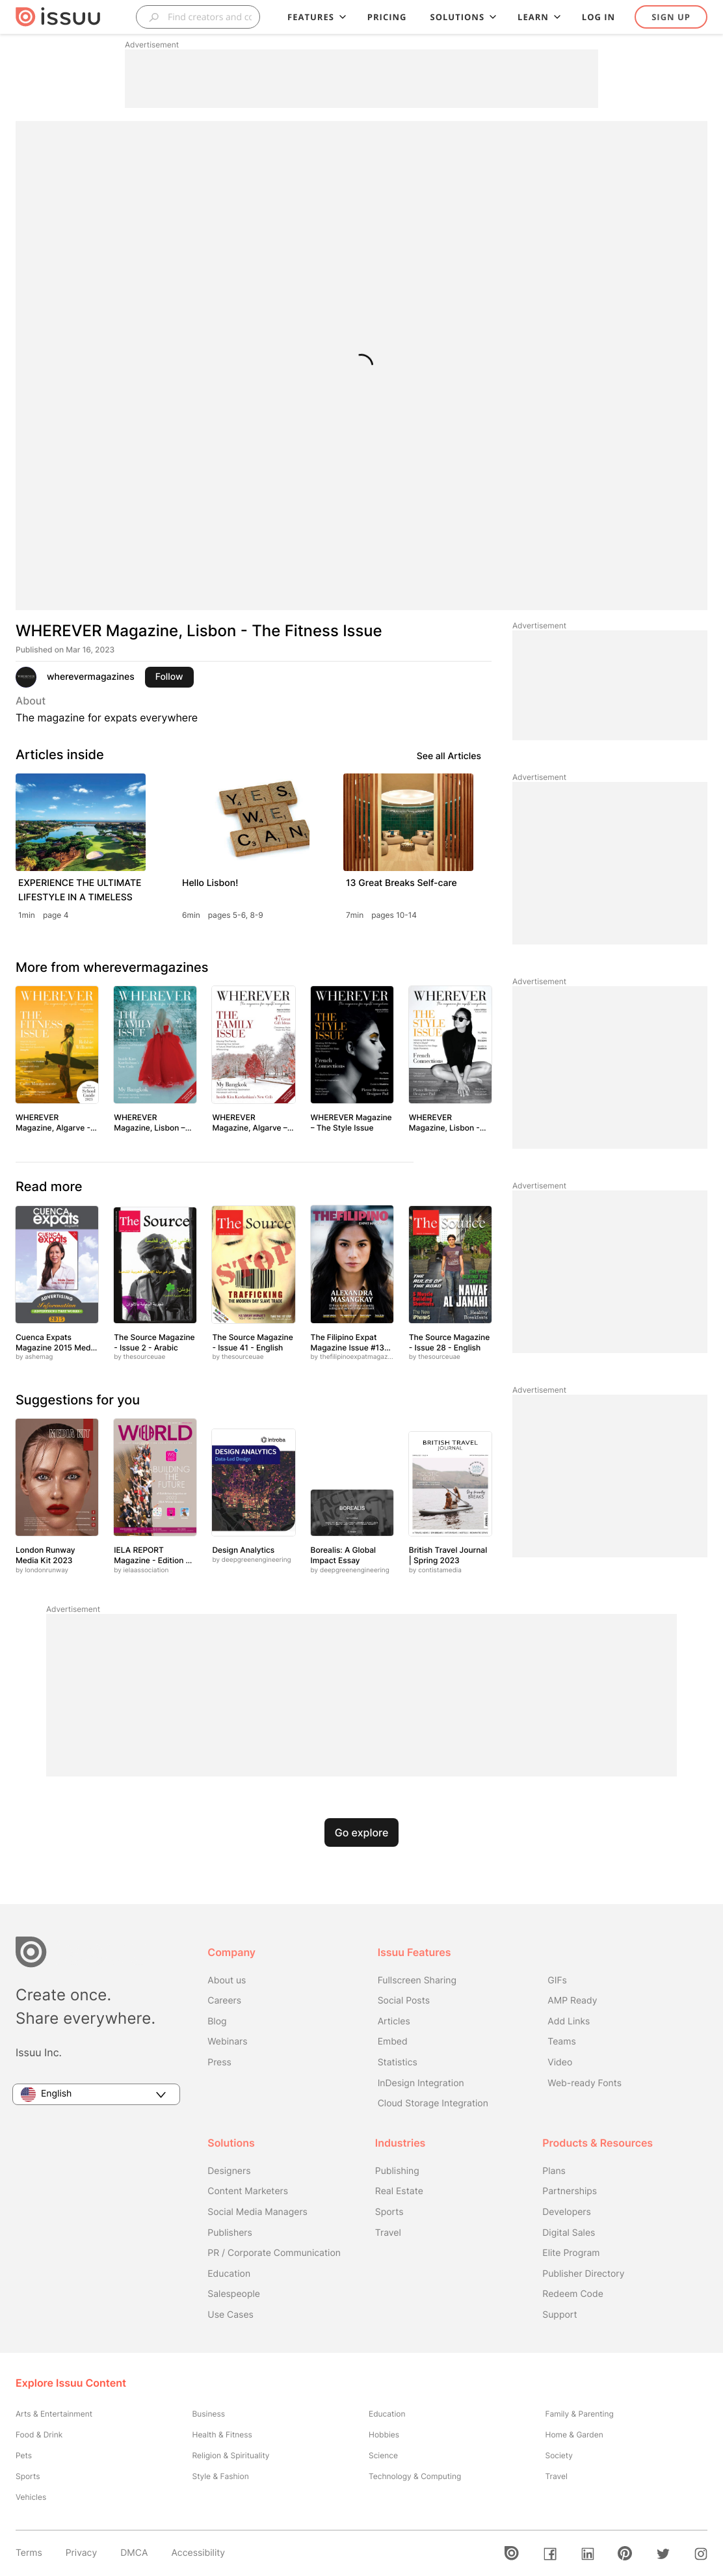This screenshot has width=723, height=2576.
Task: Click See all Articles link
Action: click(448, 756)
